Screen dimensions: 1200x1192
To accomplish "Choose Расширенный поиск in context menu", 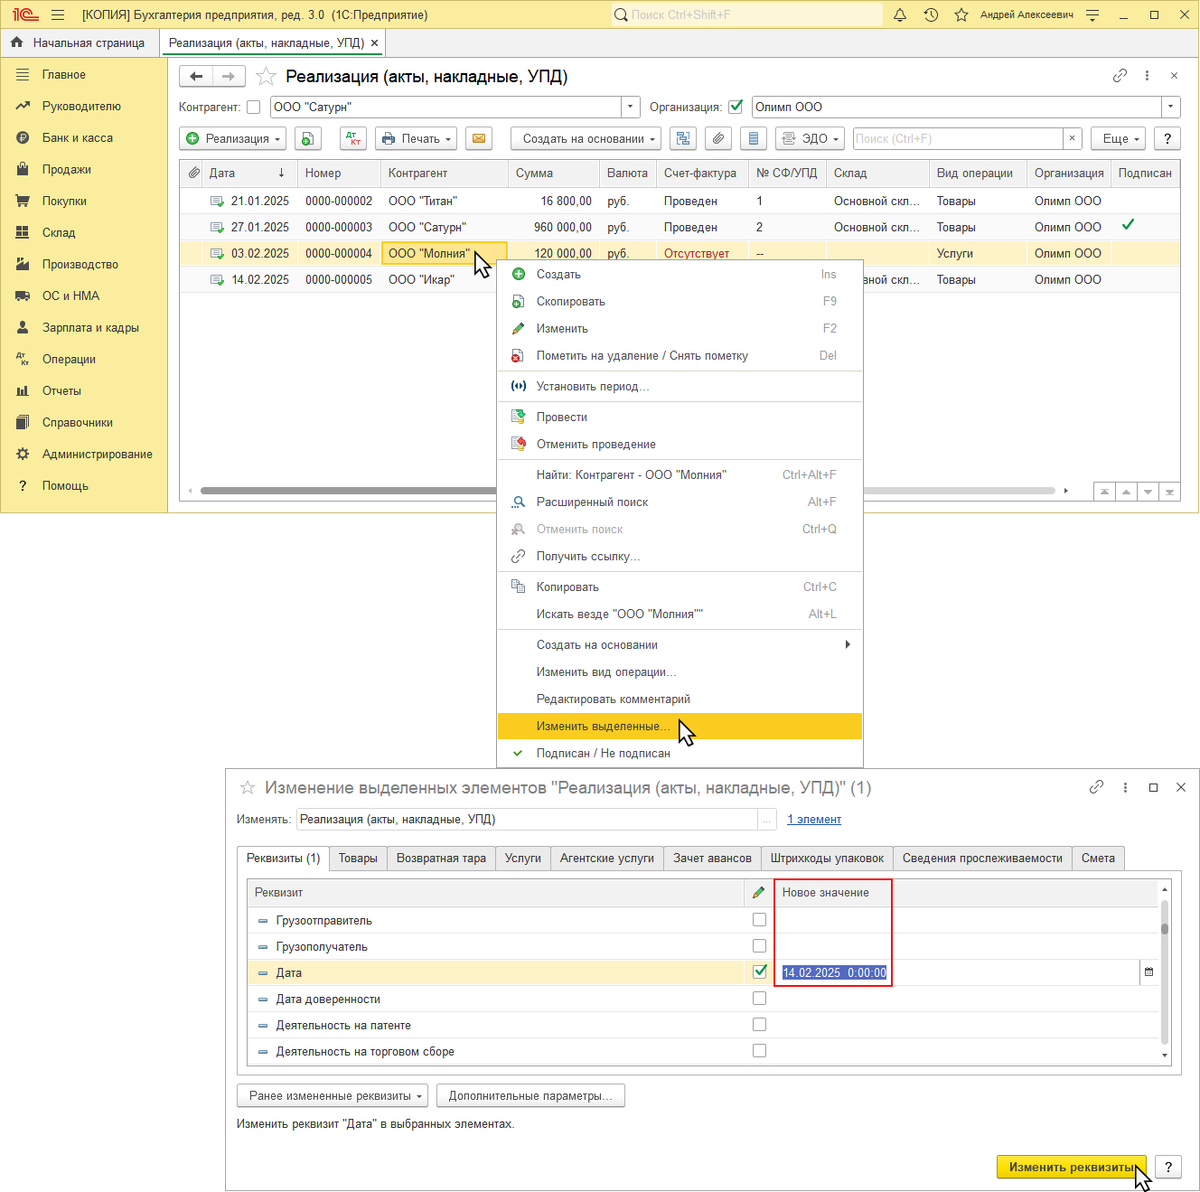I will (x=680, y=502).
